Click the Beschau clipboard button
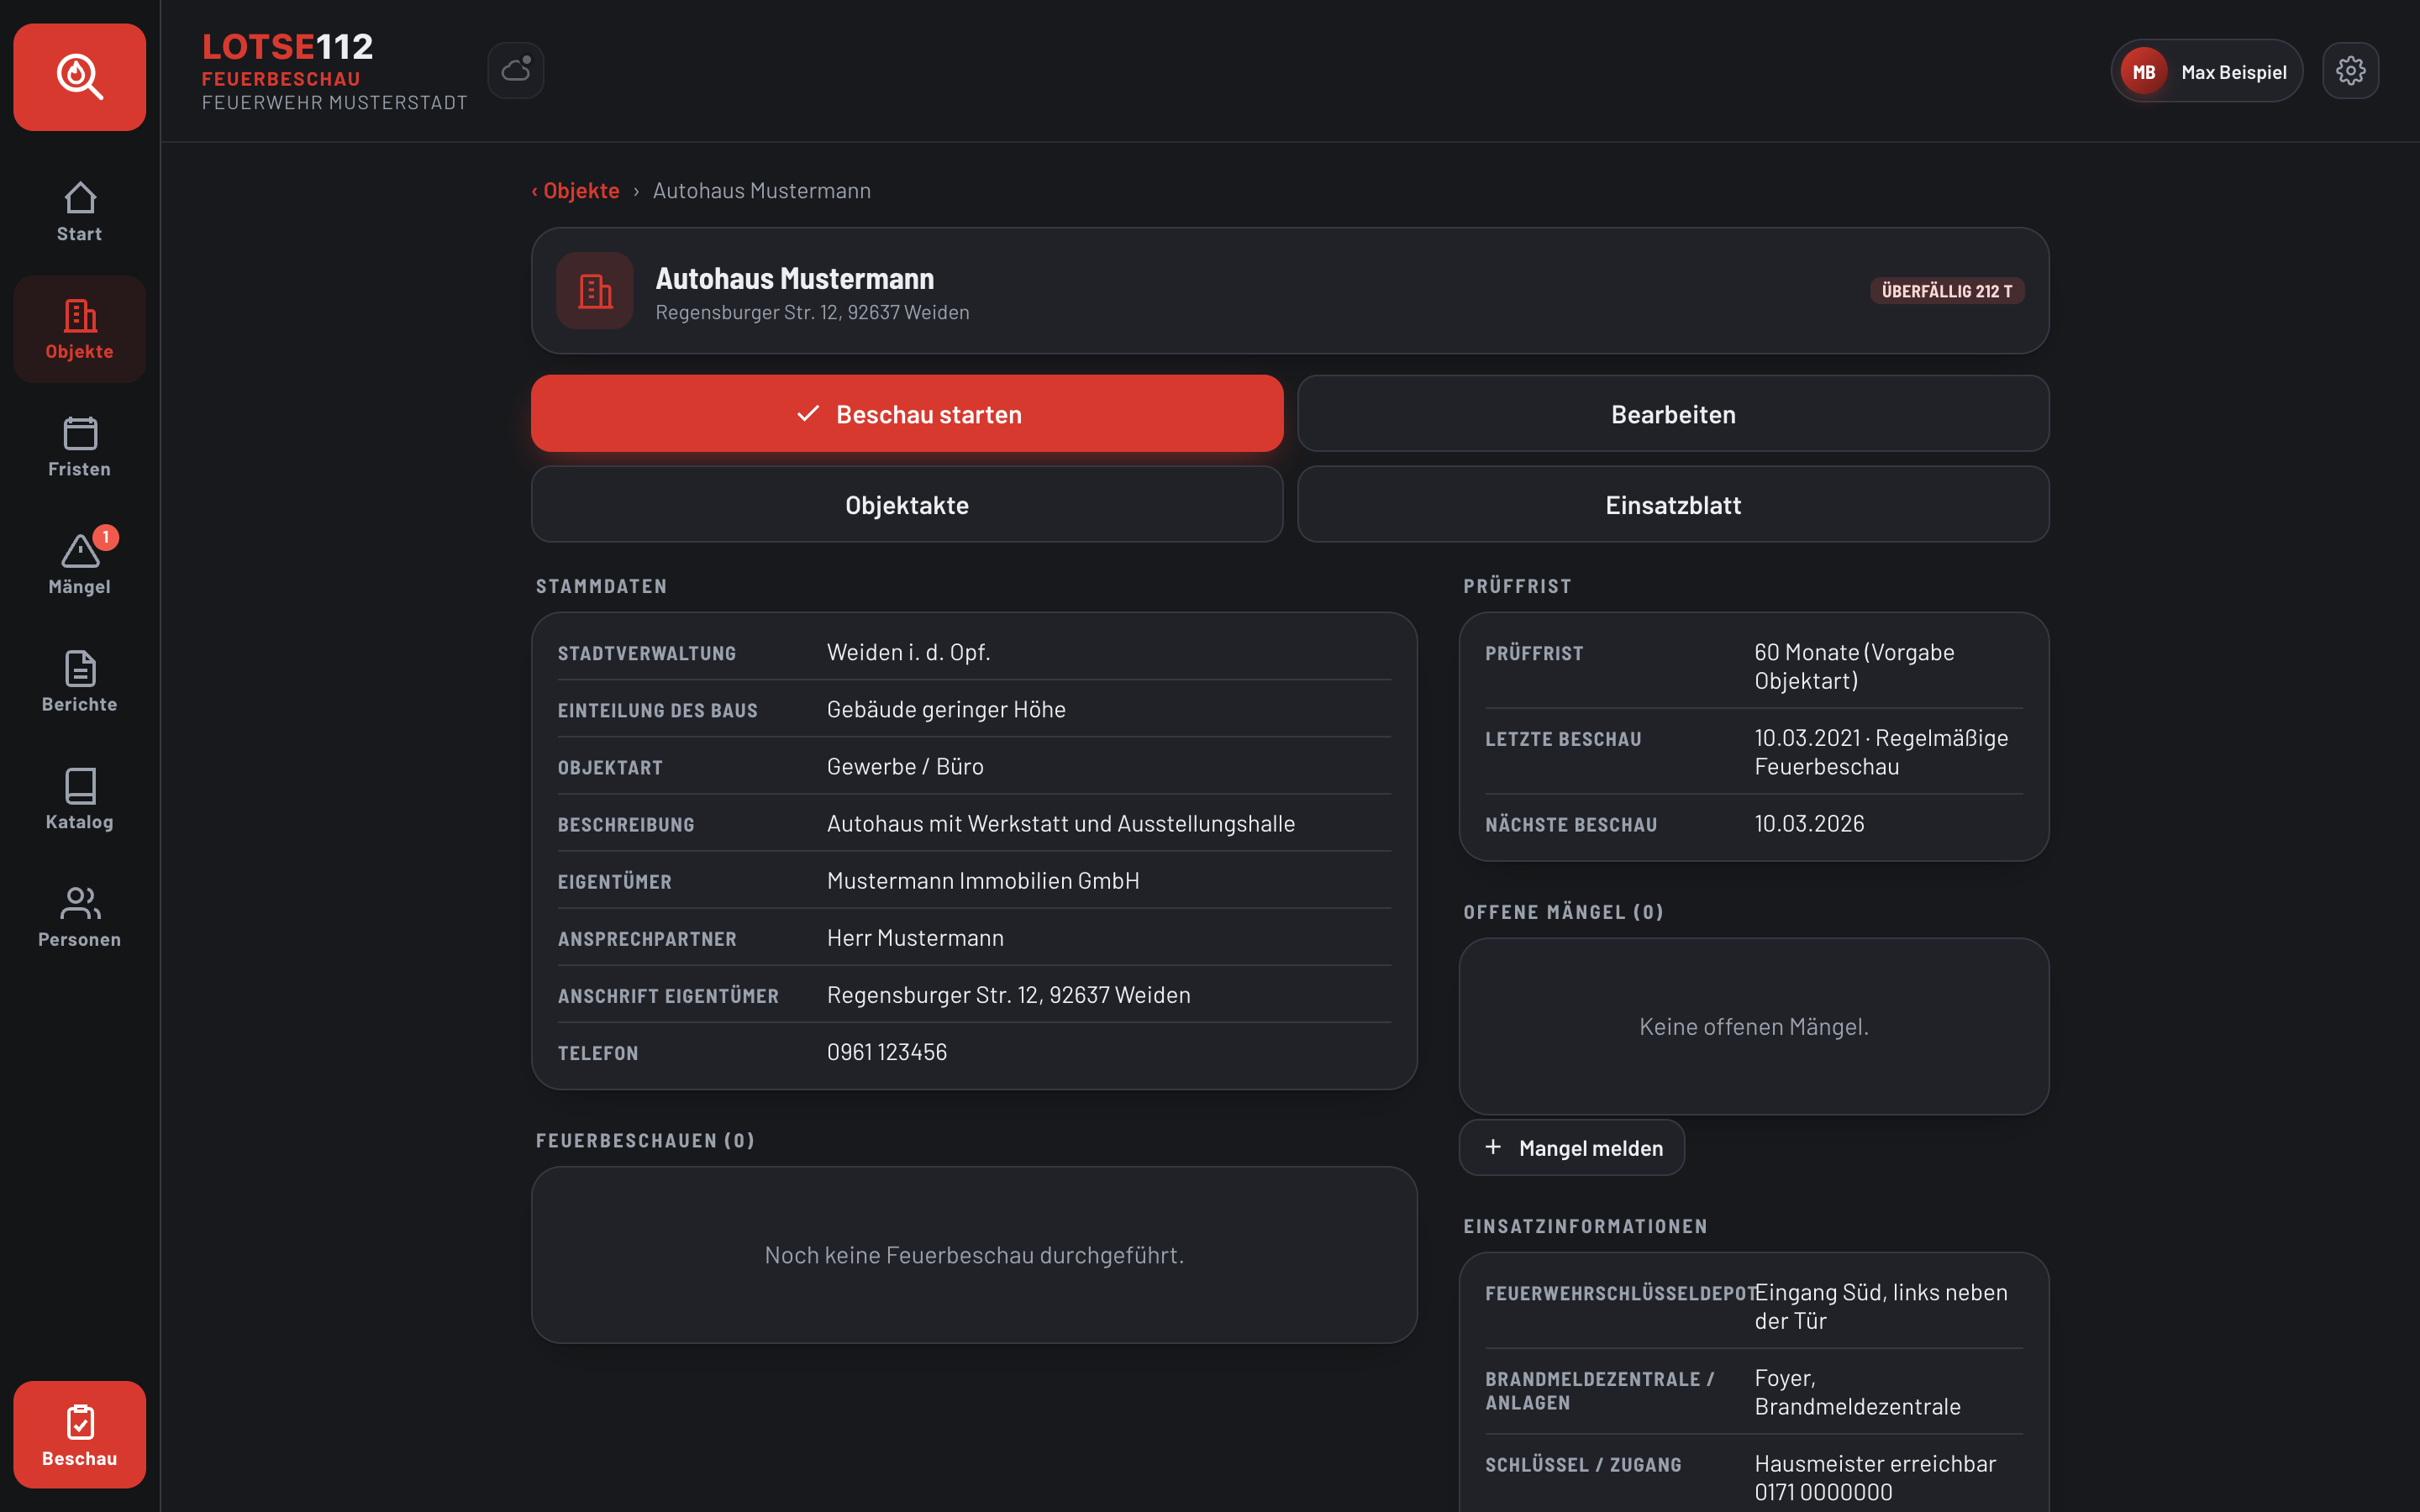This screenshot has width=2420, height=1512. 80,1434
